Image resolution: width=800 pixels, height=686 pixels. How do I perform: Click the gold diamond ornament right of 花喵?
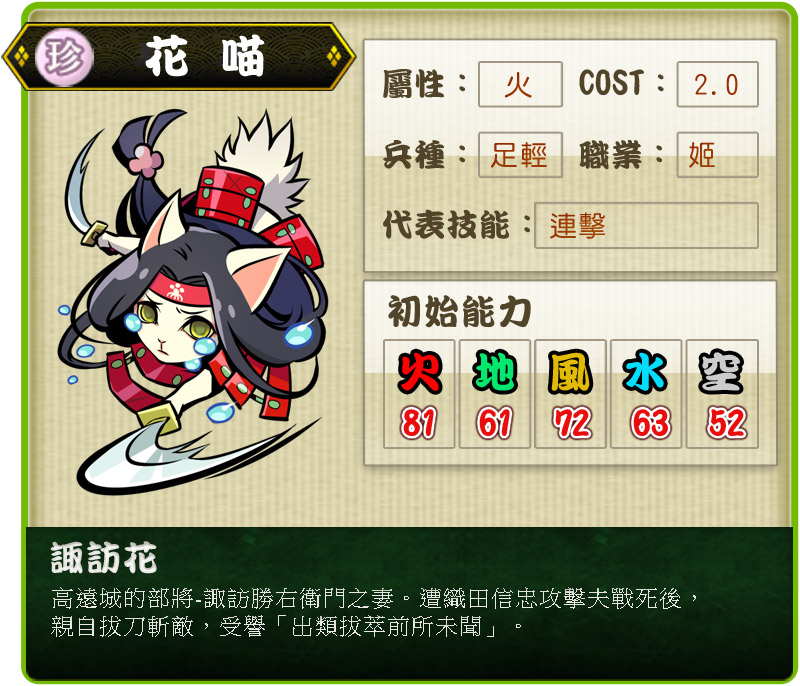334,56
